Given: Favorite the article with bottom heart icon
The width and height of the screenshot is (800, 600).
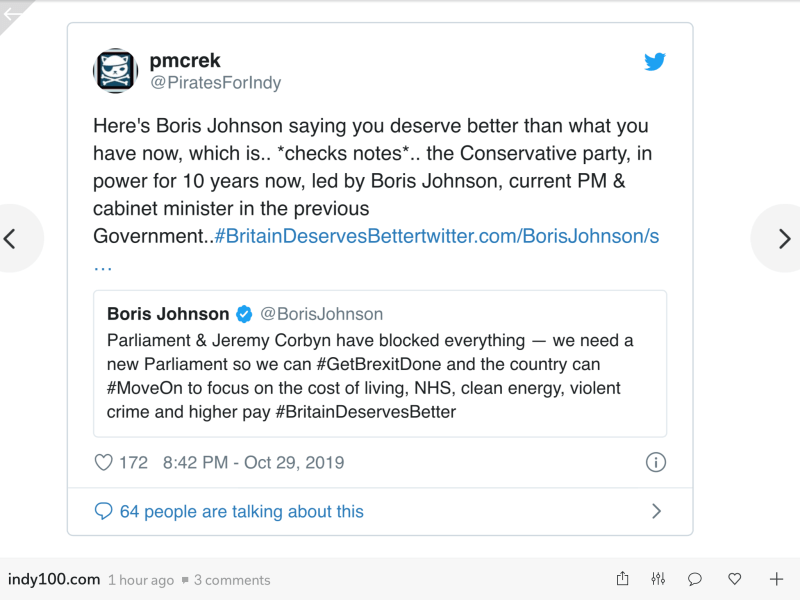Looking at the screenshot, I should tap(735, 579).
